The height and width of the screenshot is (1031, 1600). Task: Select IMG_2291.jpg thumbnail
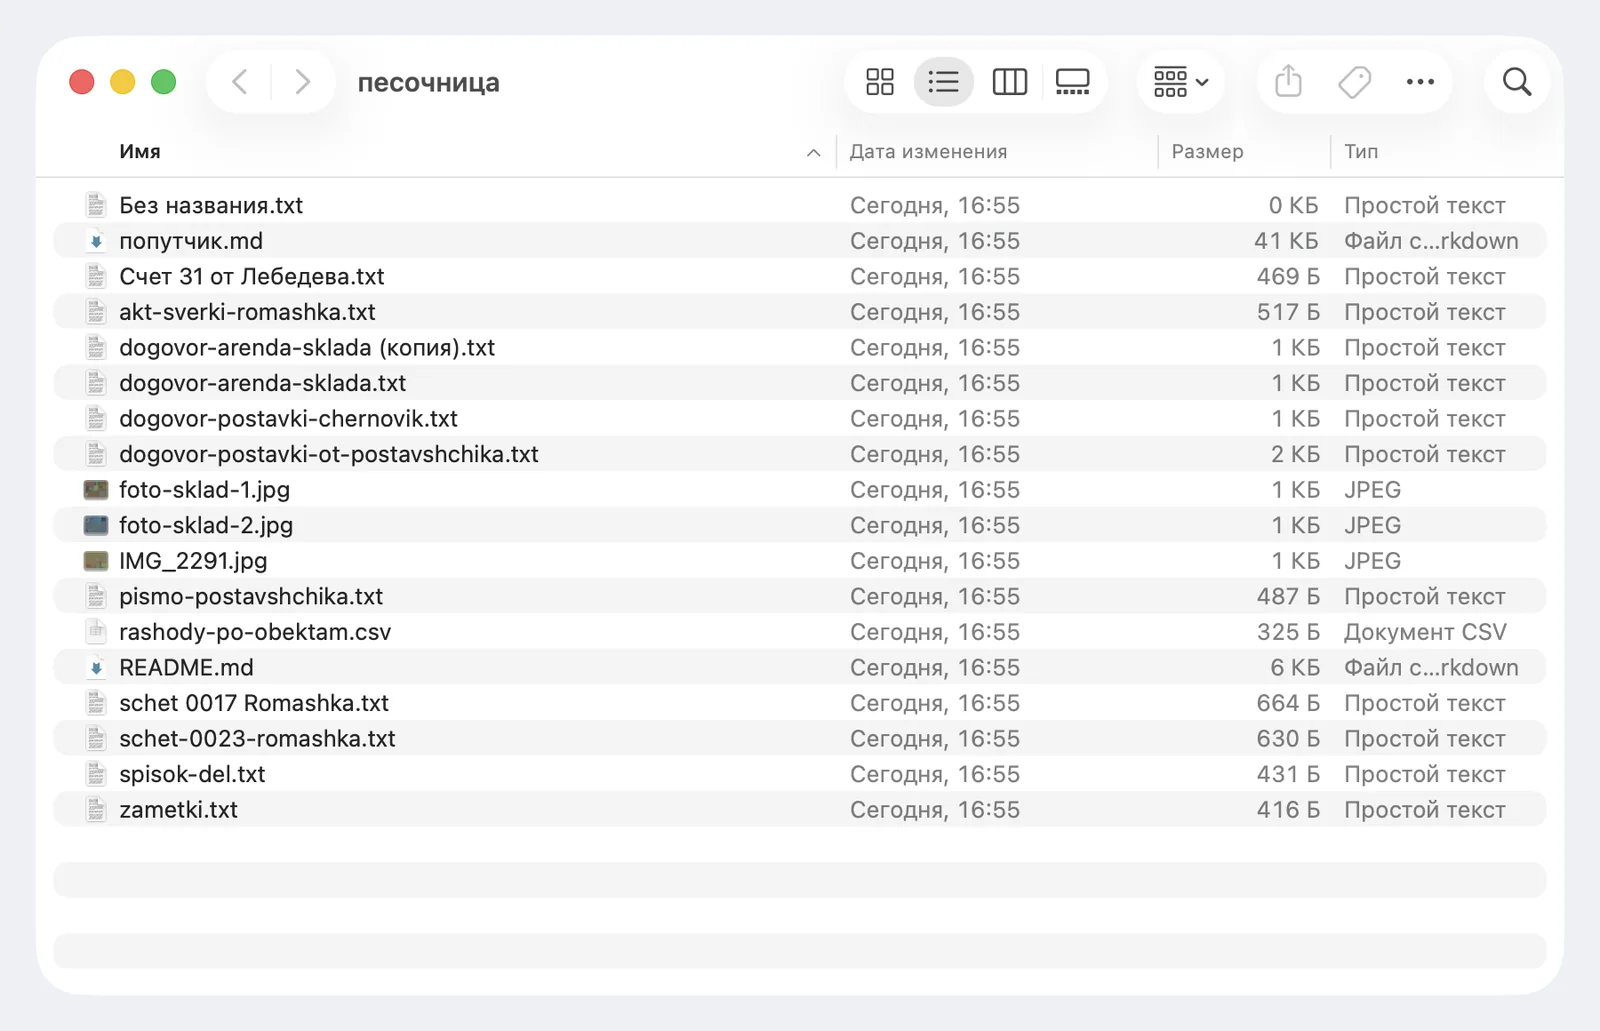(x=96, y=561)
